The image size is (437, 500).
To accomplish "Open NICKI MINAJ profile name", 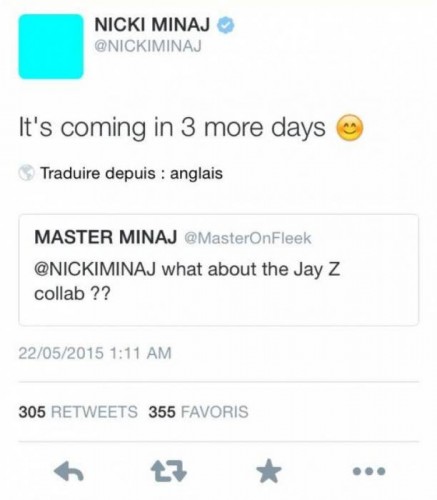I will (153, 25).
